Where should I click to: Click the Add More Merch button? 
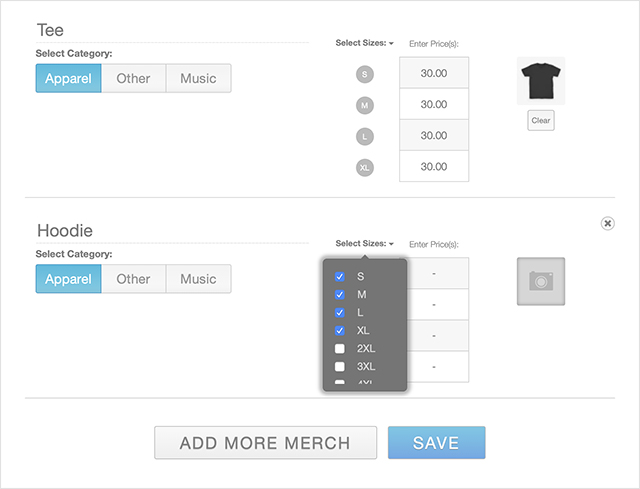point(265,443)
